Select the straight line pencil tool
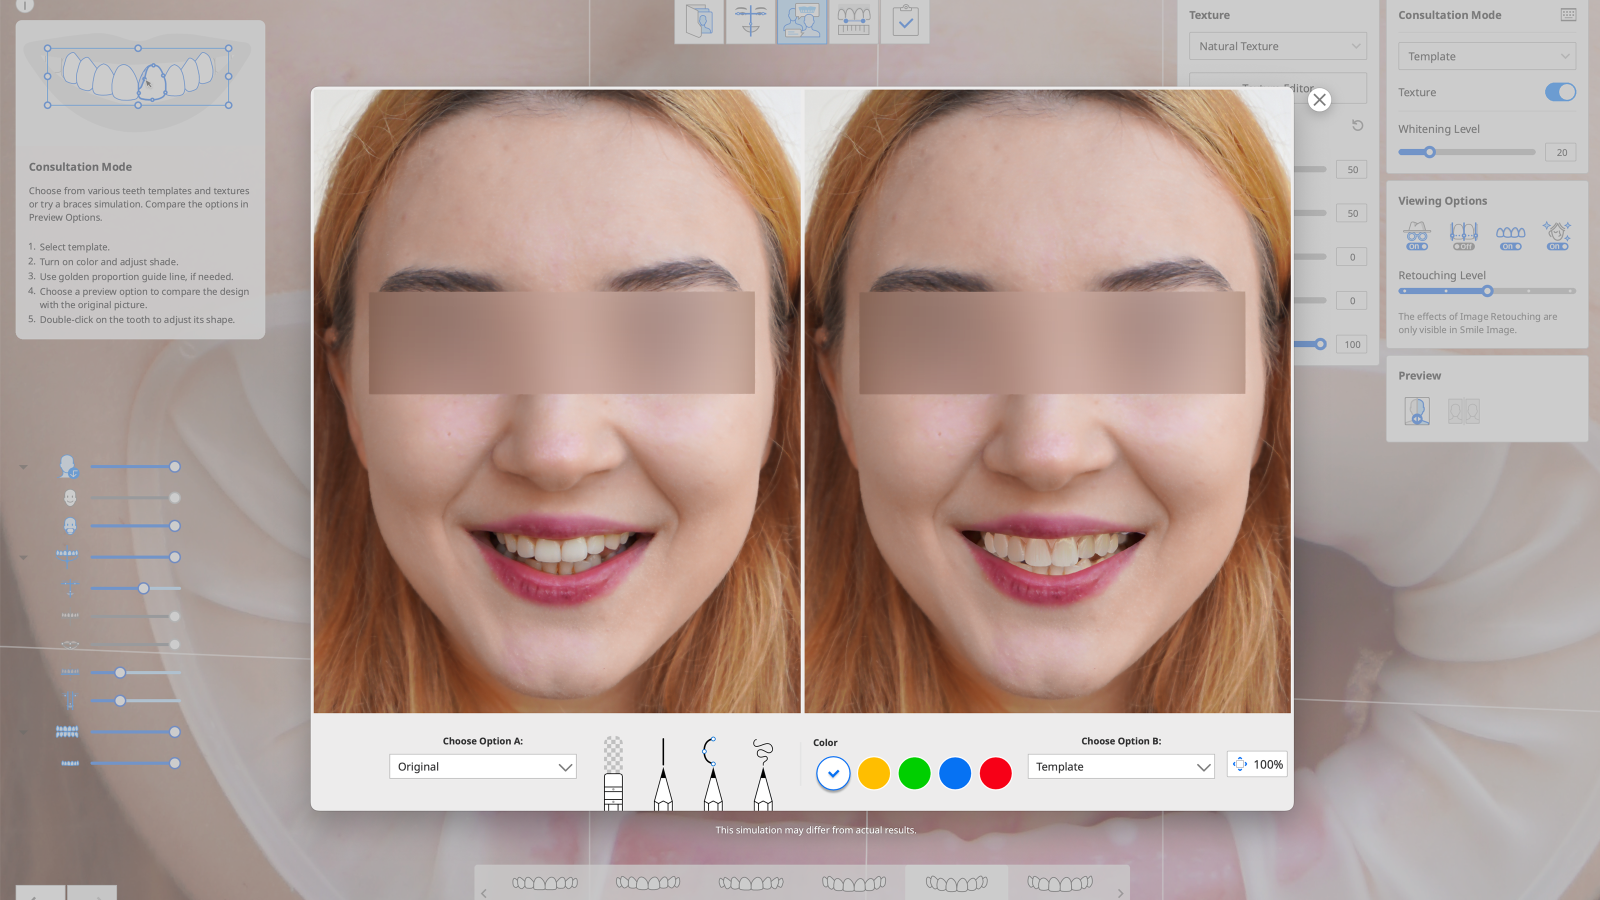Viewport: 1600px width, 900px height. pos(663,773)
